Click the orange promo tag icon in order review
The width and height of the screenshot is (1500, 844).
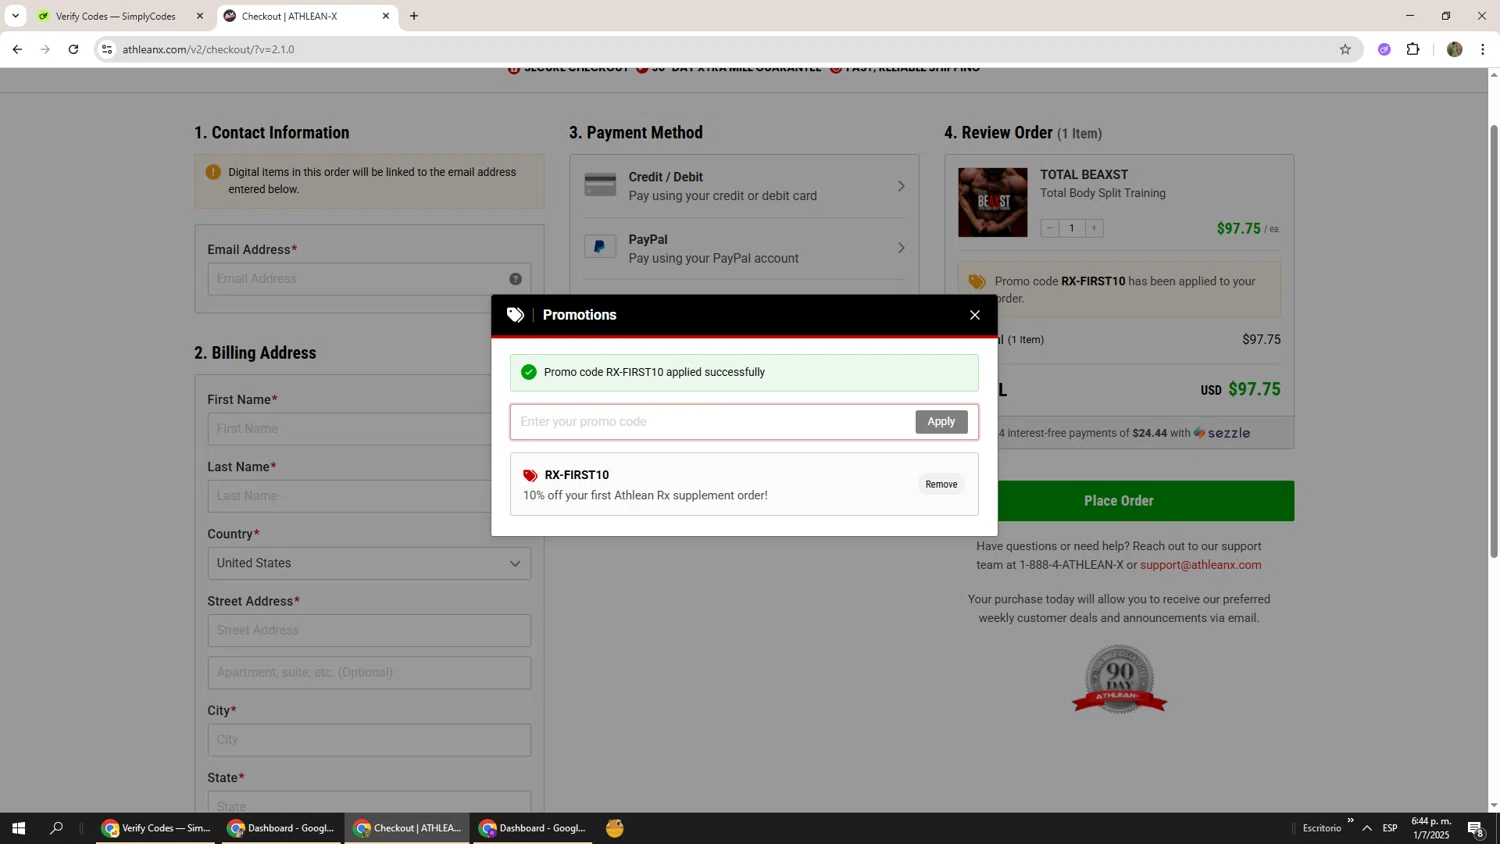pyautogui.click(x=977, y=282)
